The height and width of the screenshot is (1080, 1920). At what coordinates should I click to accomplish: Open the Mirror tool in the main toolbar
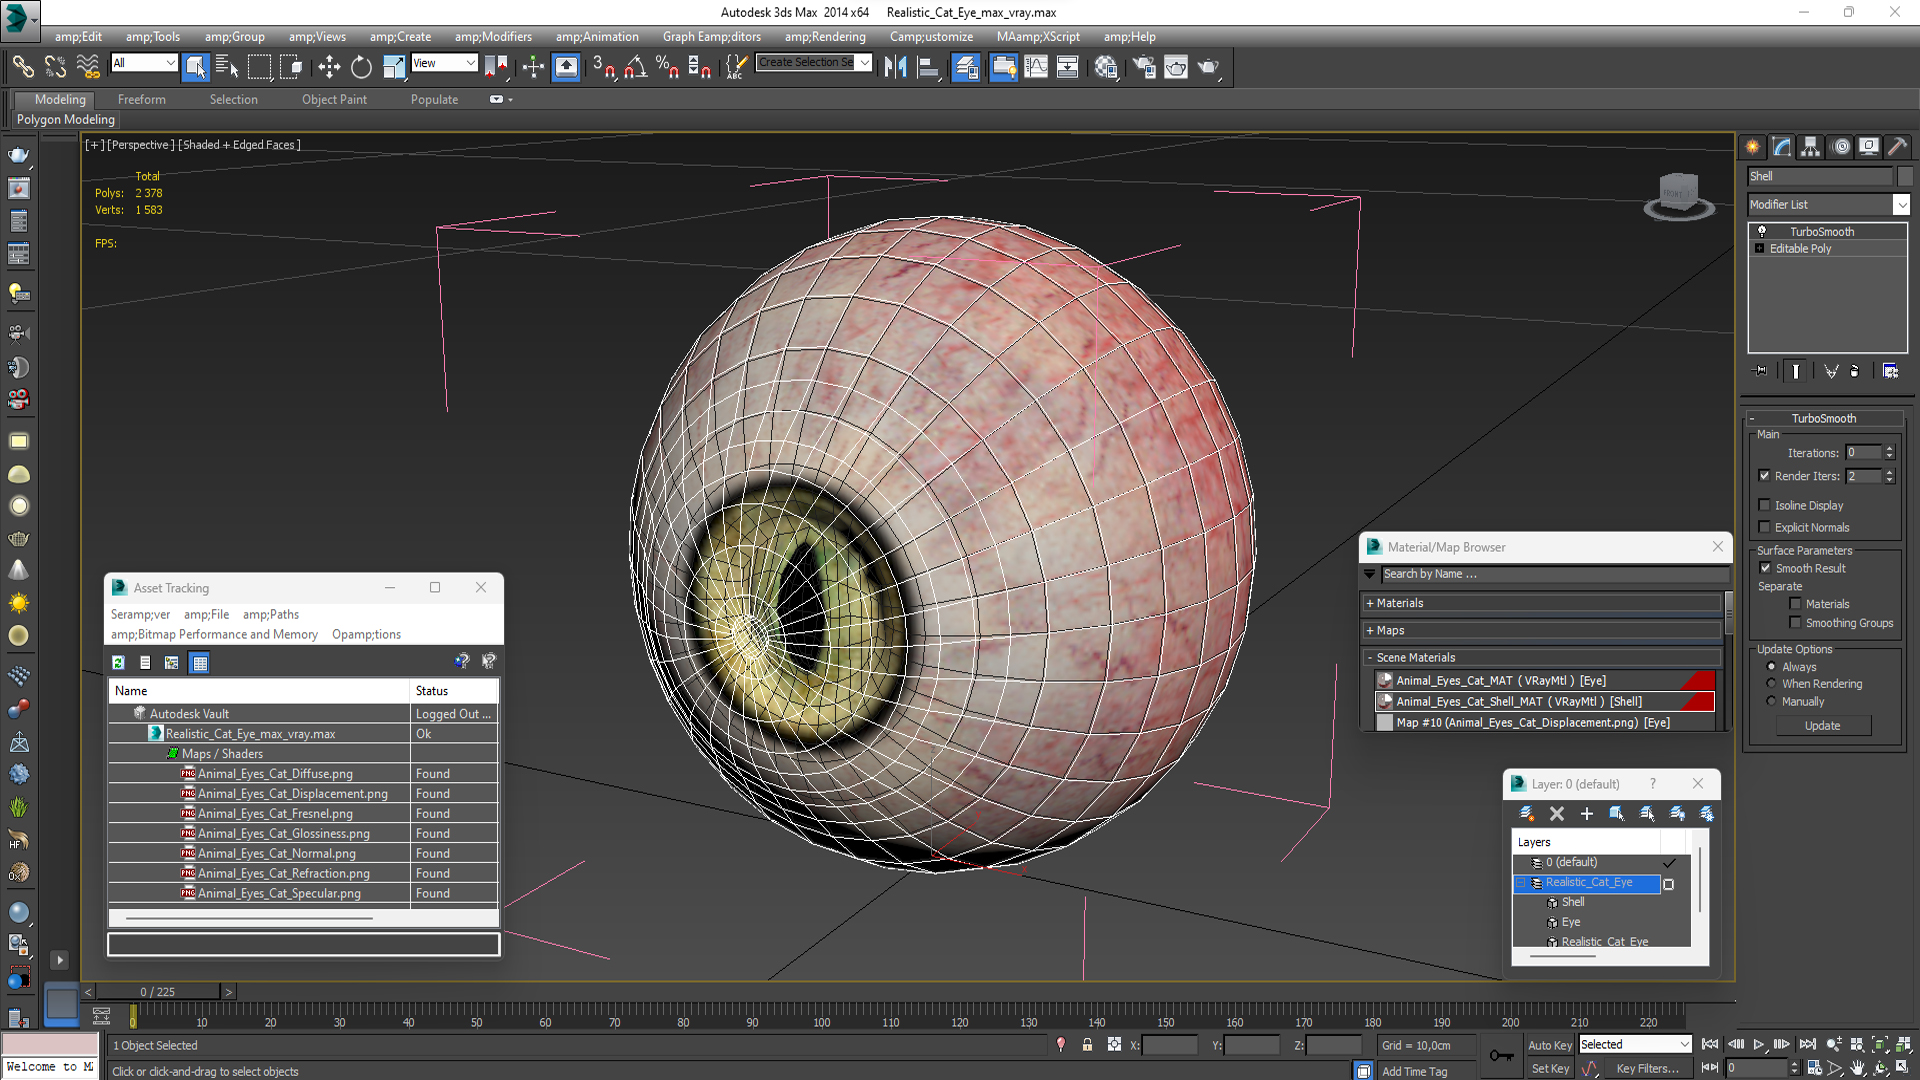point(895,67)
